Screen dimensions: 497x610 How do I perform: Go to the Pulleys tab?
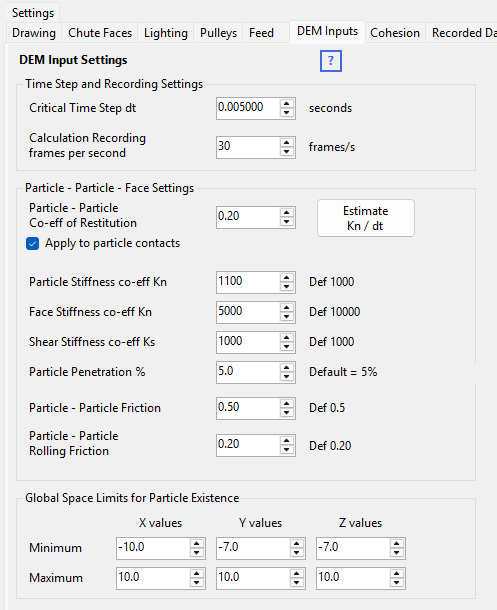click(x=218, y=33)
